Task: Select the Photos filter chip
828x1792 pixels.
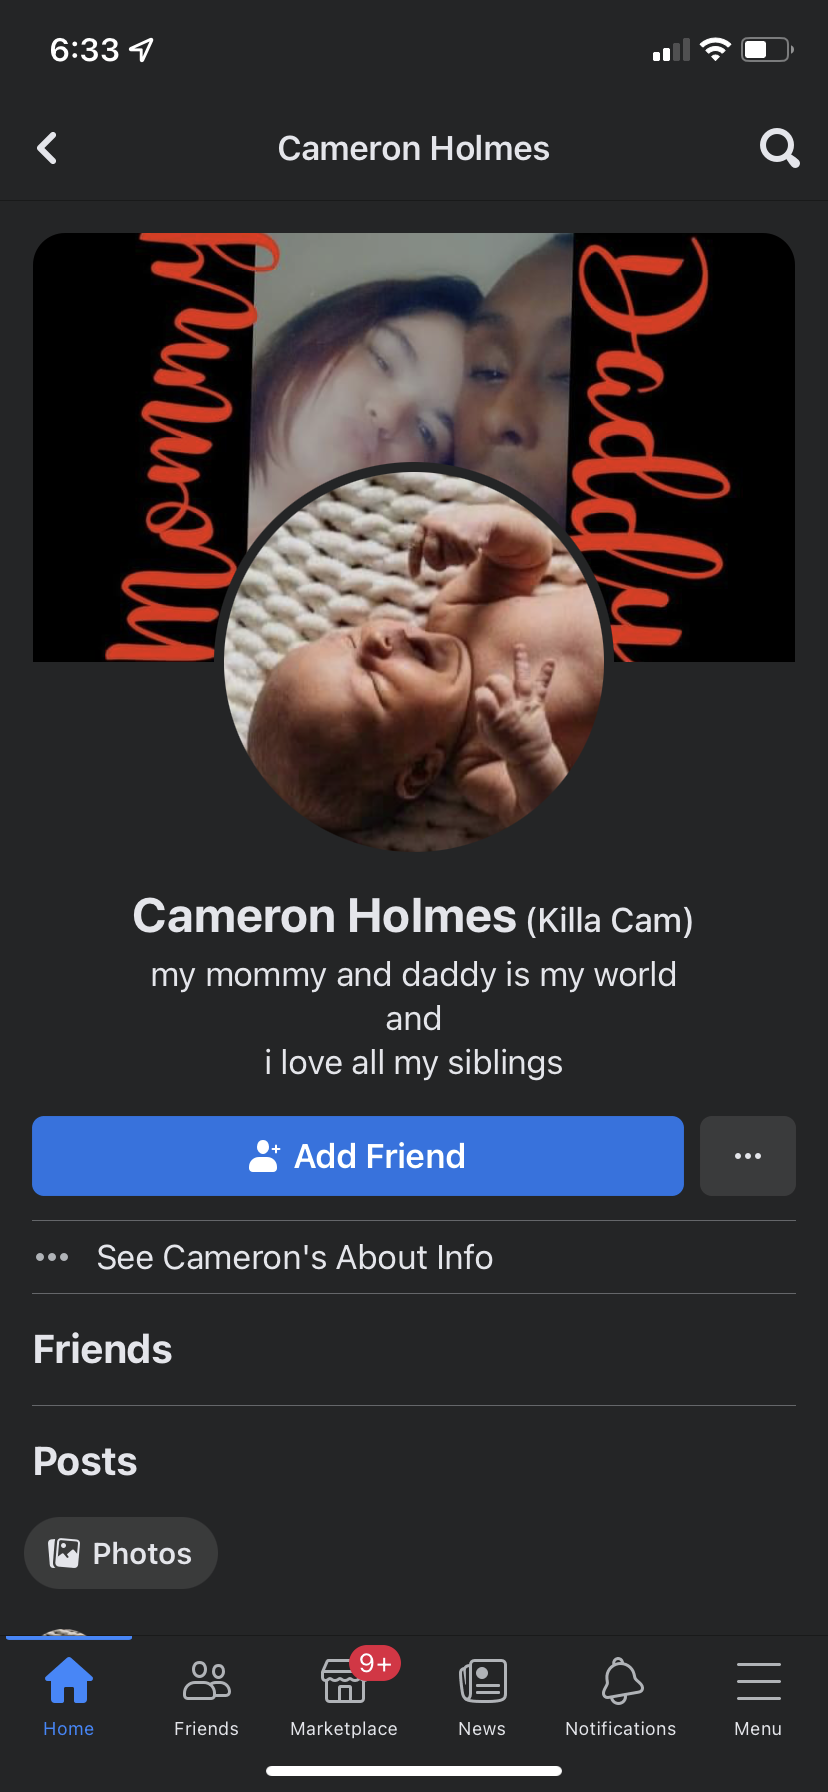Action: 121,1553
